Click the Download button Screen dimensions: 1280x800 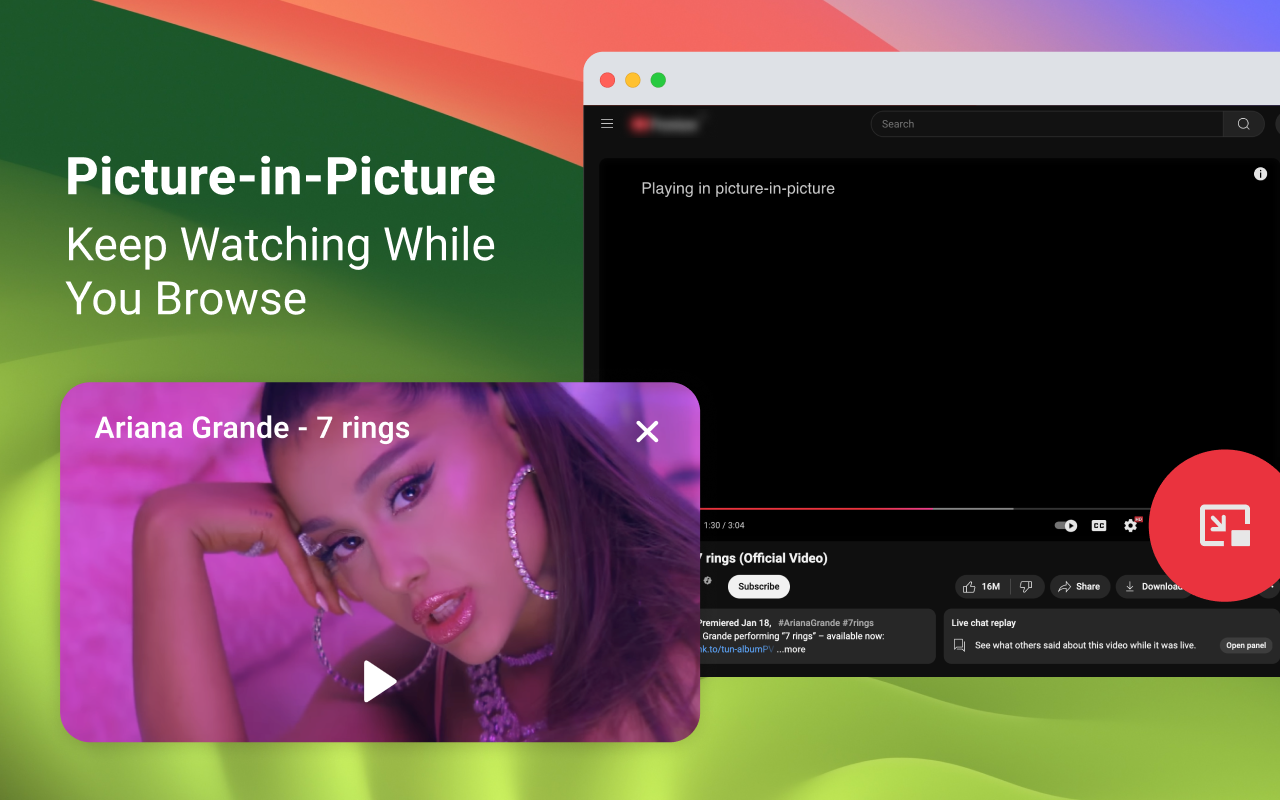tap(1153, 587)
